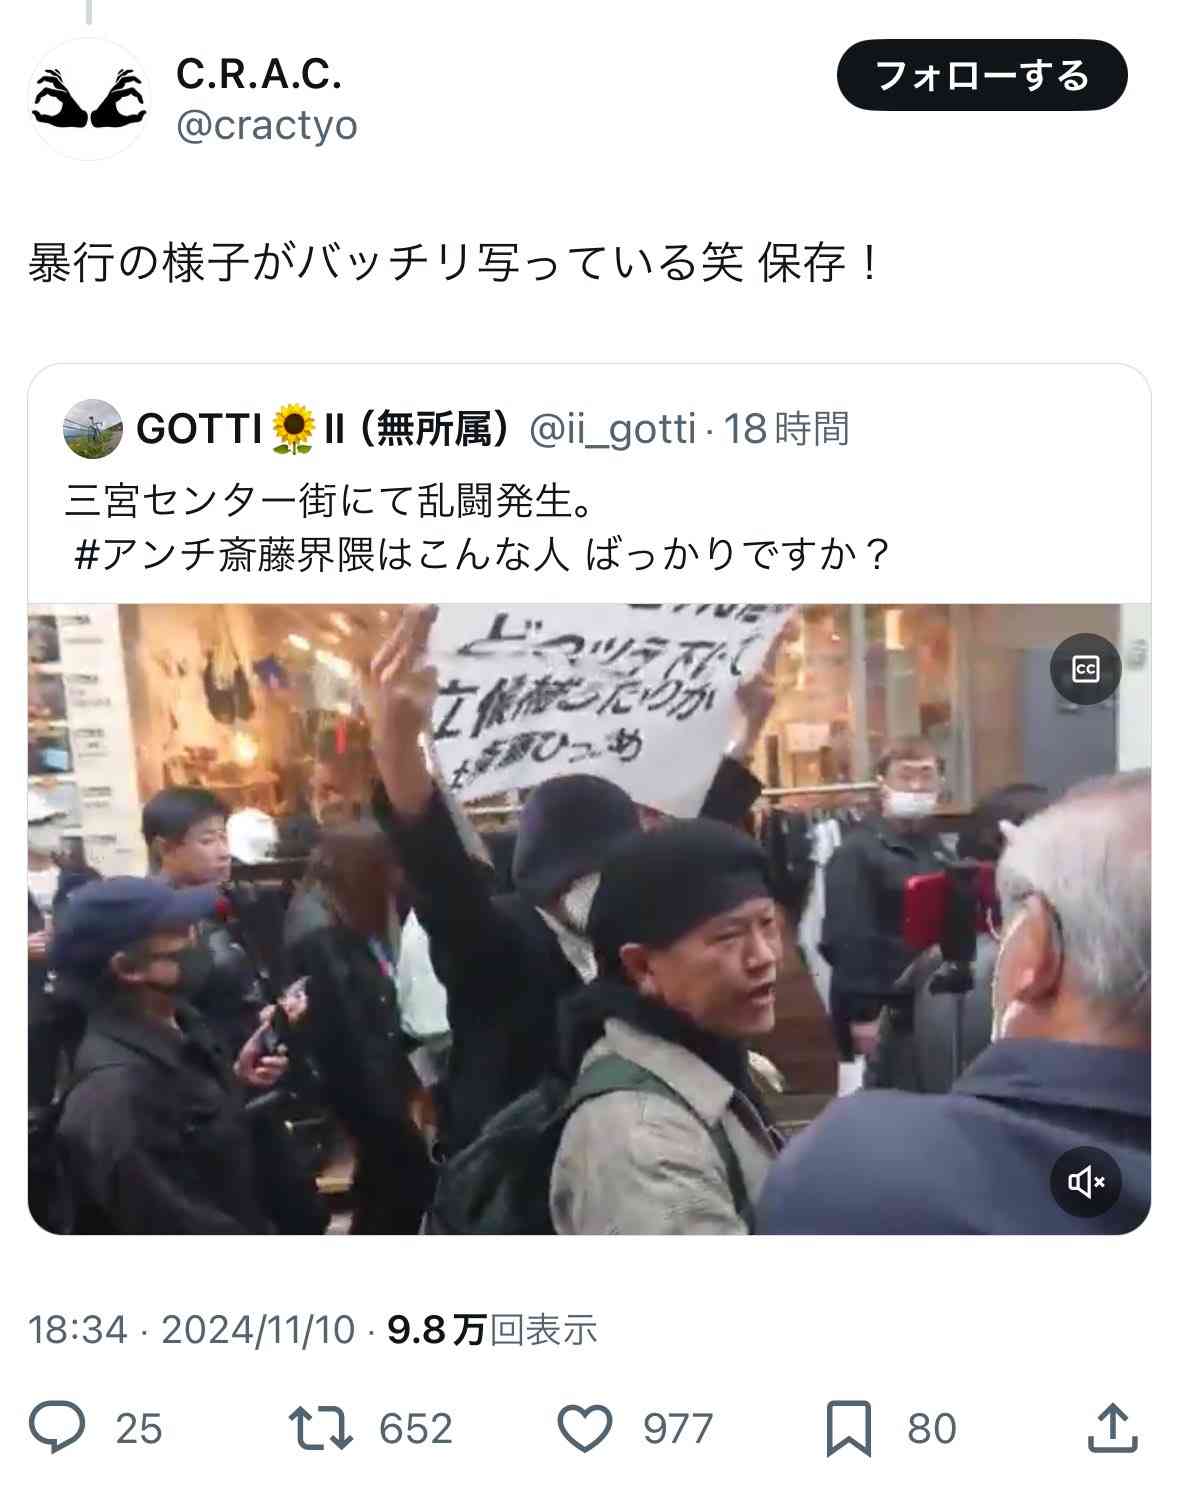Tap the repost arrows icon
The width and height of the screenshot is (1179, 1512).
click(320, 1427)
